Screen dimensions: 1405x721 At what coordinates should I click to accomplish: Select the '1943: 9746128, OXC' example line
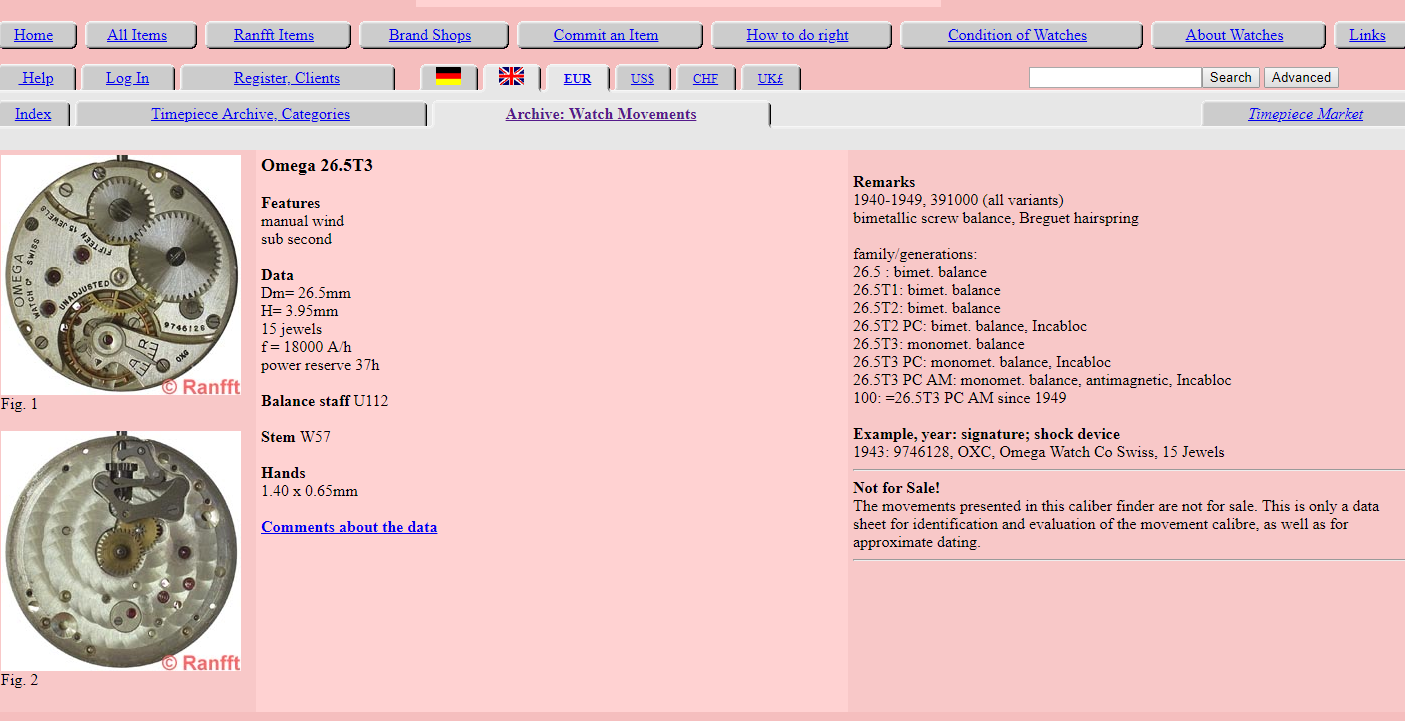1038,452
